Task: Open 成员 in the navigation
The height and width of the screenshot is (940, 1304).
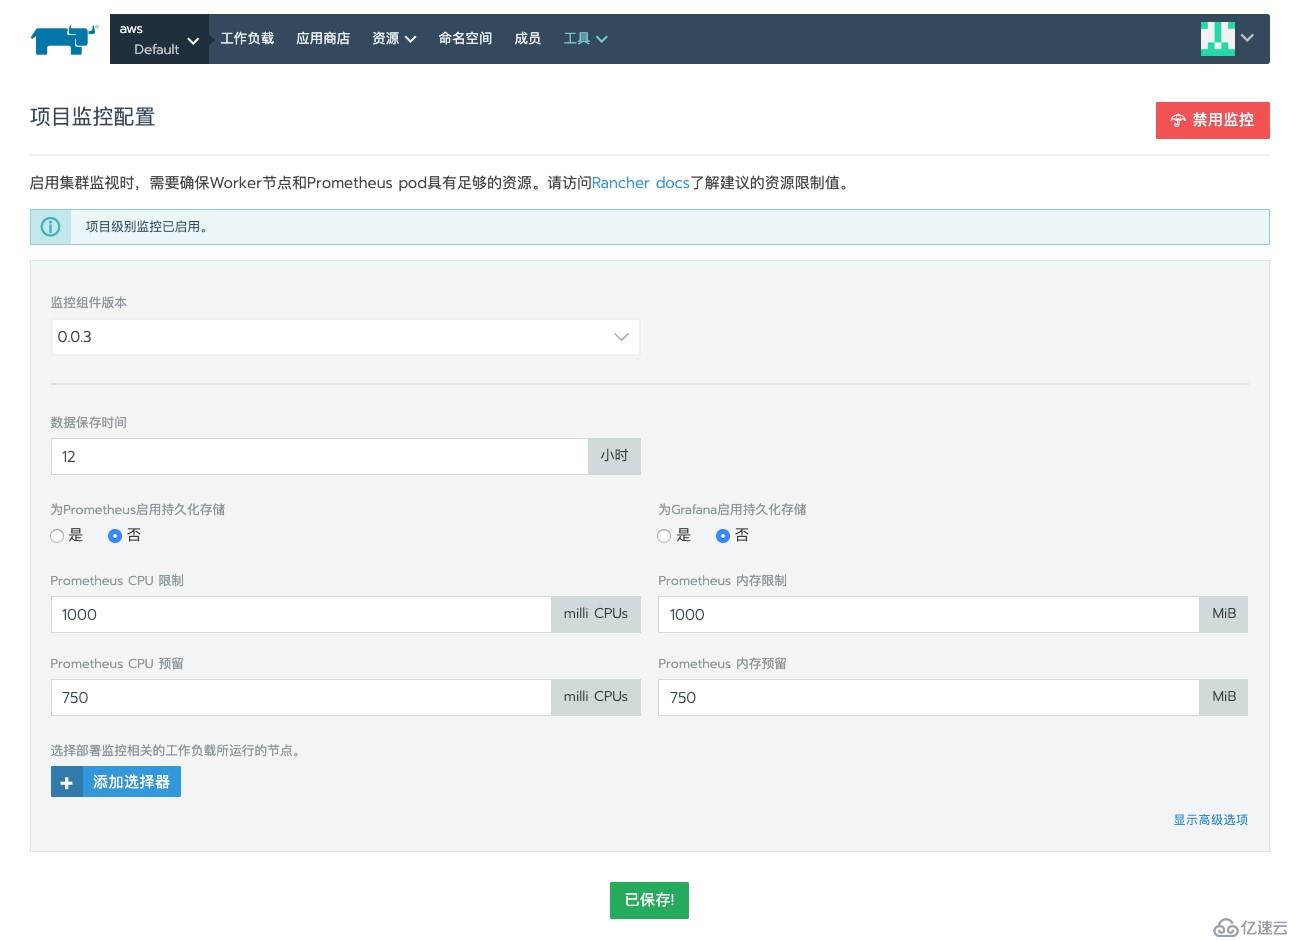Action: 527,39
